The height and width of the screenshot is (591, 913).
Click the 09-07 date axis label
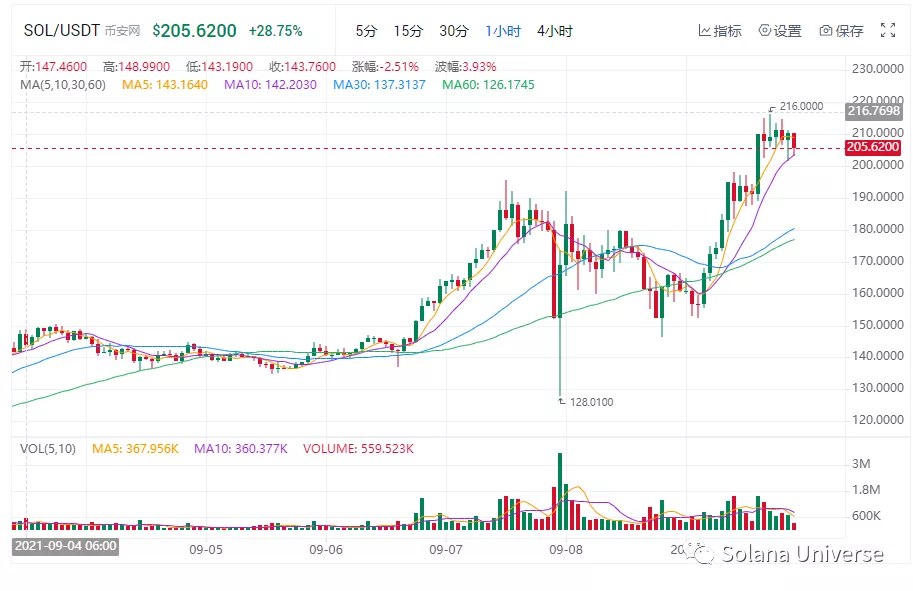click(446, 551)
